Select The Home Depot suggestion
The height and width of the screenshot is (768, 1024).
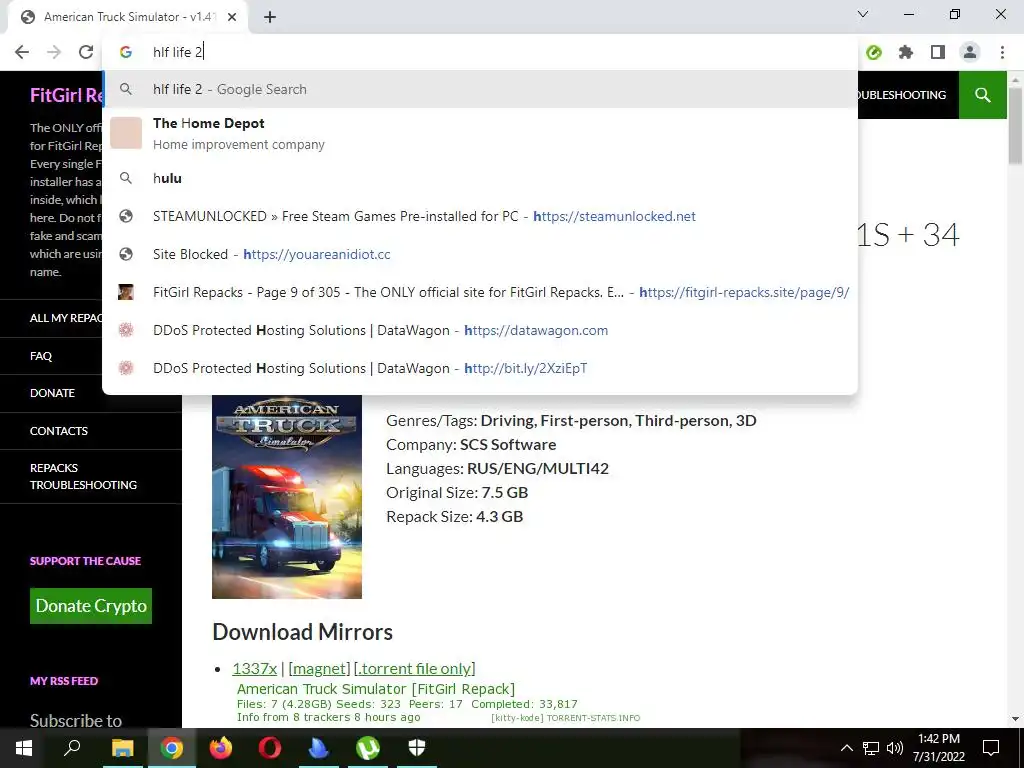pyautogui.click(x=480, y=133)
